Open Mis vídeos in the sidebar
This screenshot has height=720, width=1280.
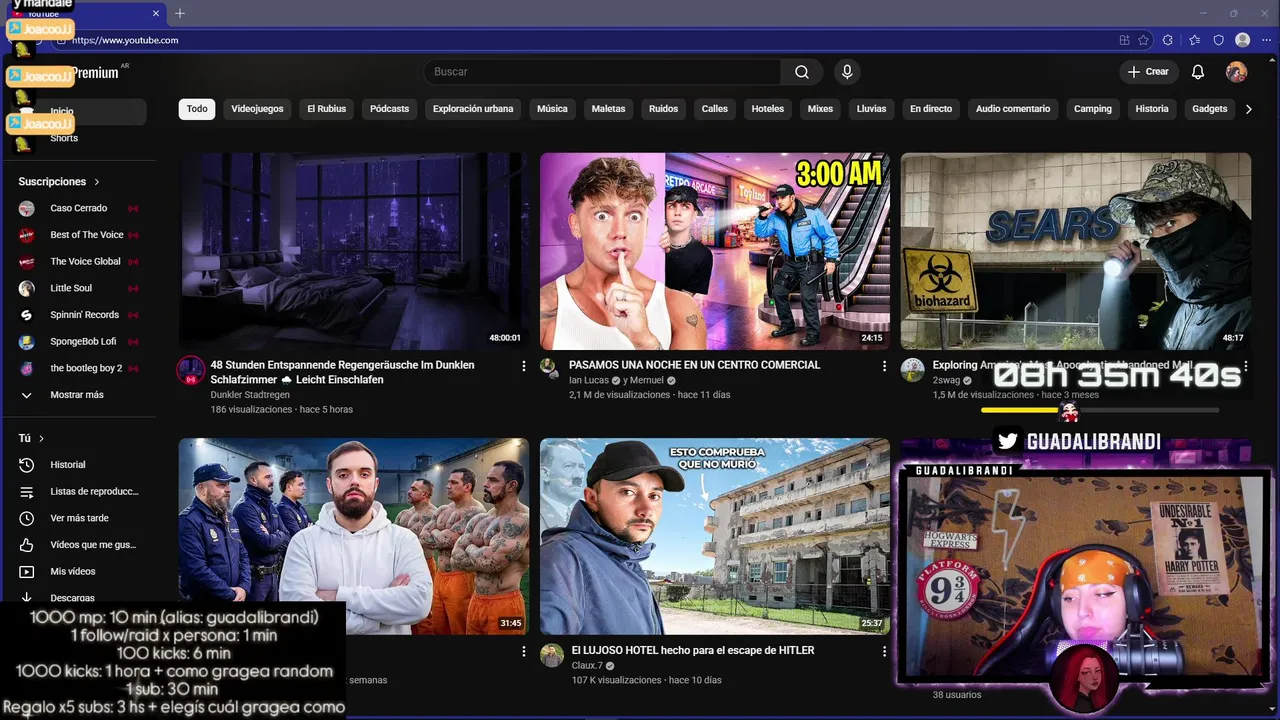point(78,572)
